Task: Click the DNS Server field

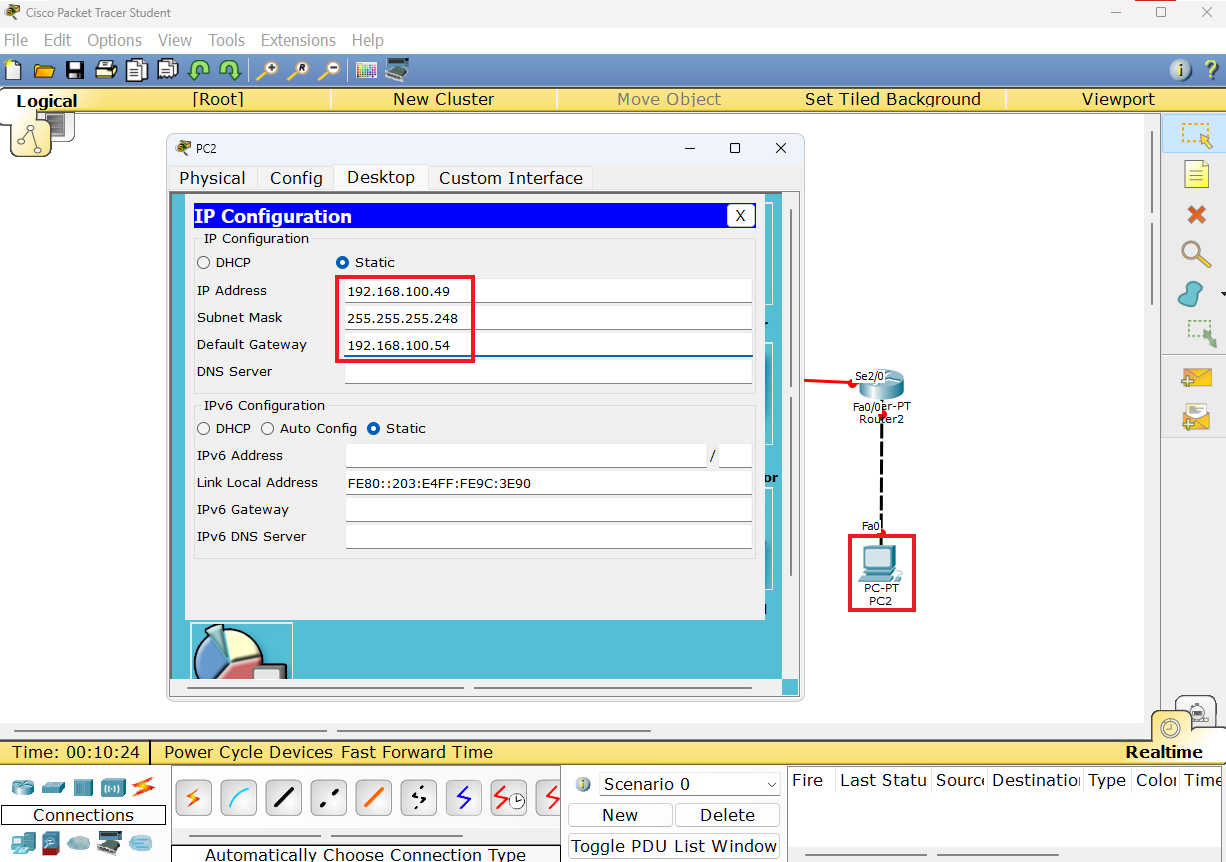Action: pyautogui.click(x=548, y=372)
